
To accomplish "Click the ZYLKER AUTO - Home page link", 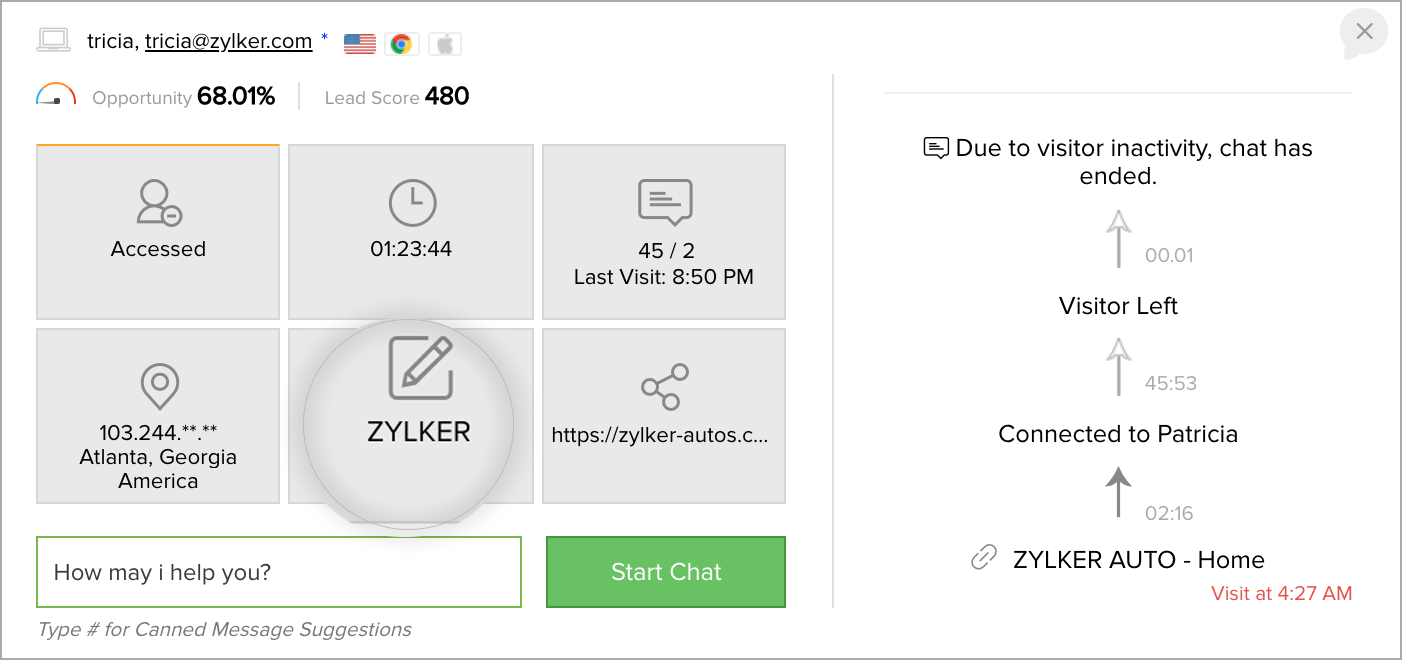I will (x=1138, y=560).
